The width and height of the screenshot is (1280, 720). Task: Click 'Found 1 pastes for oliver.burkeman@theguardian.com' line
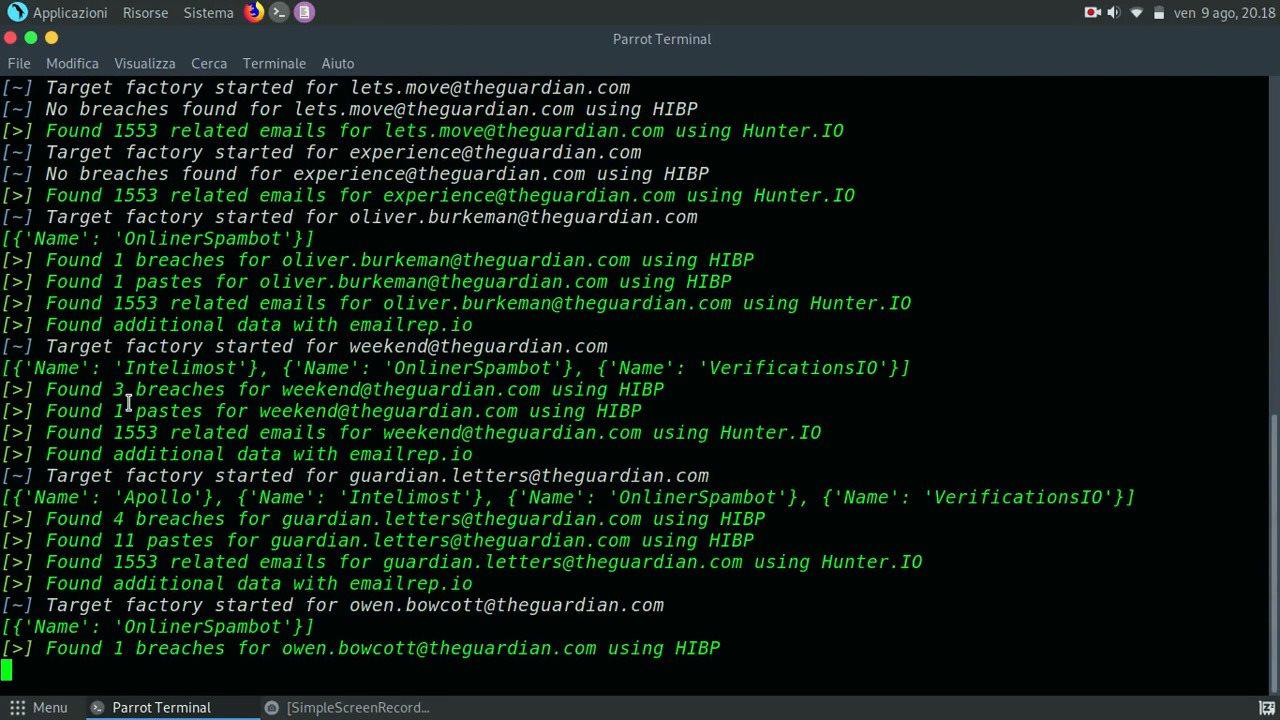pyautogui.click(x=367, y=282)
